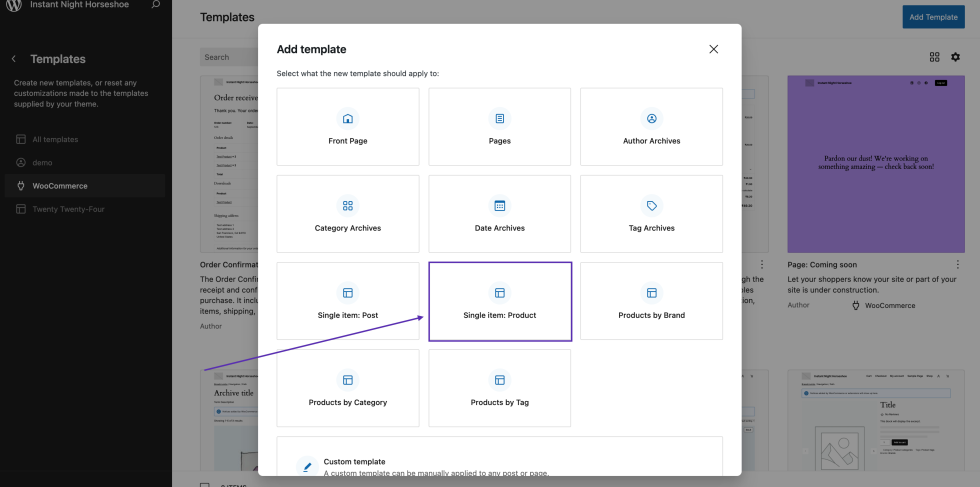
Task: Pick the Author Archives template tile
Action: pyautogui.click(x=651, y=127)
